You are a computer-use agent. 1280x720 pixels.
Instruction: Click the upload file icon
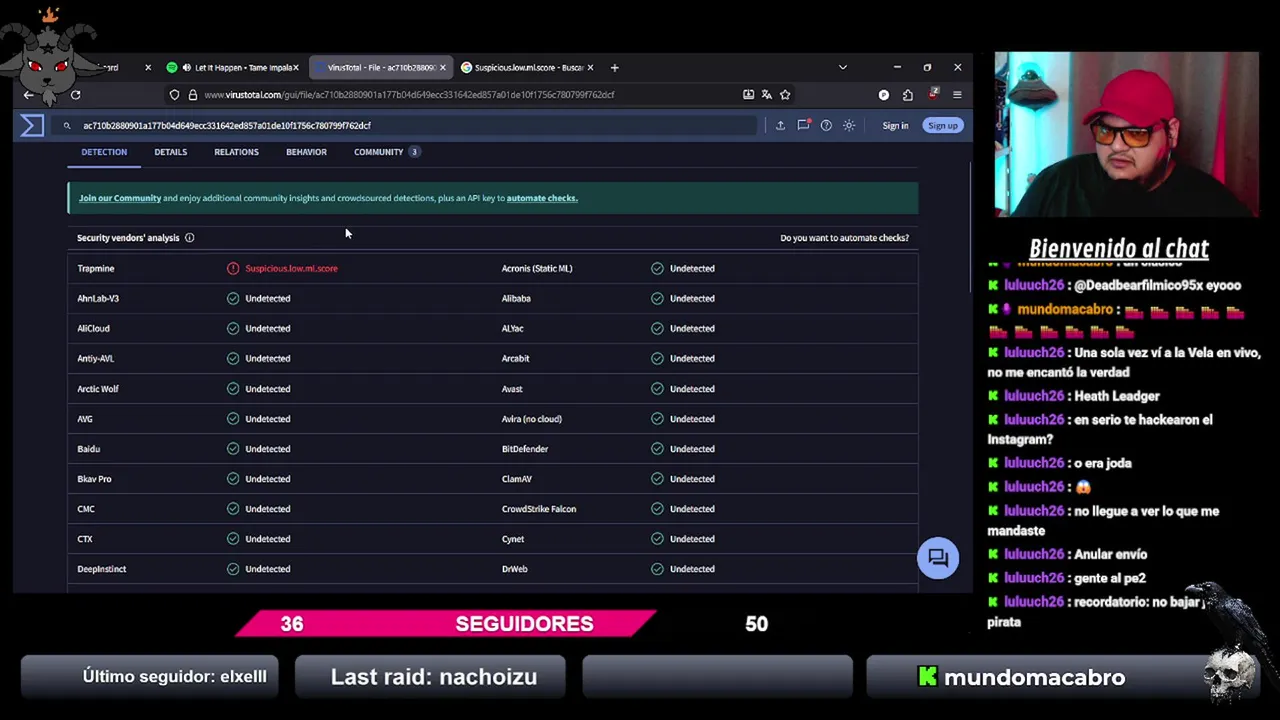point(780,126)
